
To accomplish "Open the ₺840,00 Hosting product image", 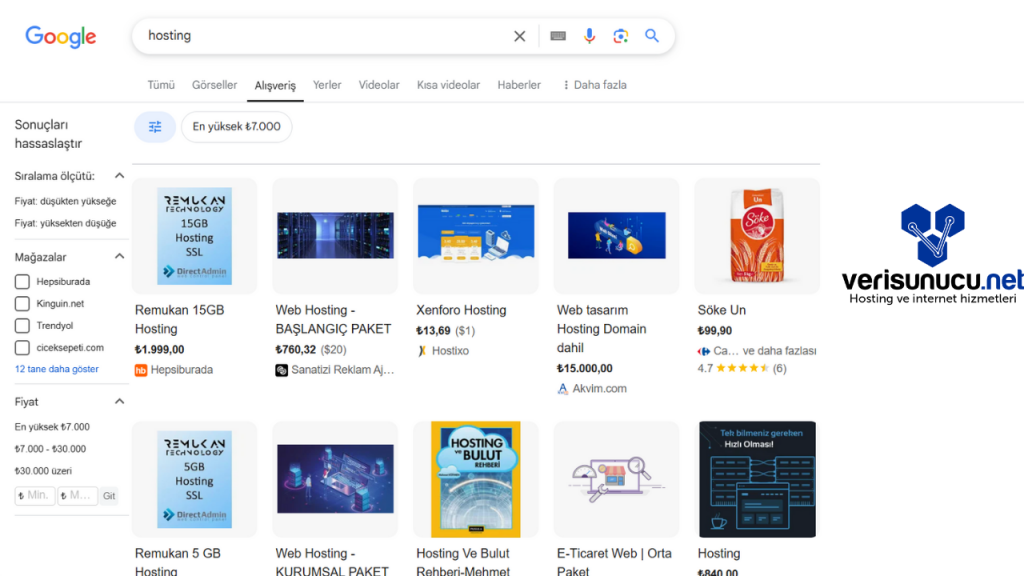I will (x=757, y=479).
